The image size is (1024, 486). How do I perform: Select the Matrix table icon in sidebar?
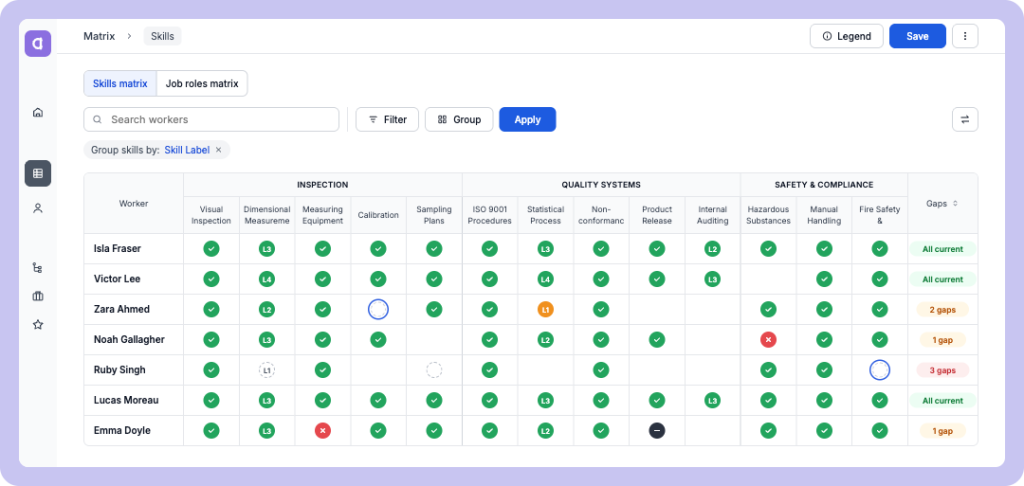[38, 173]
